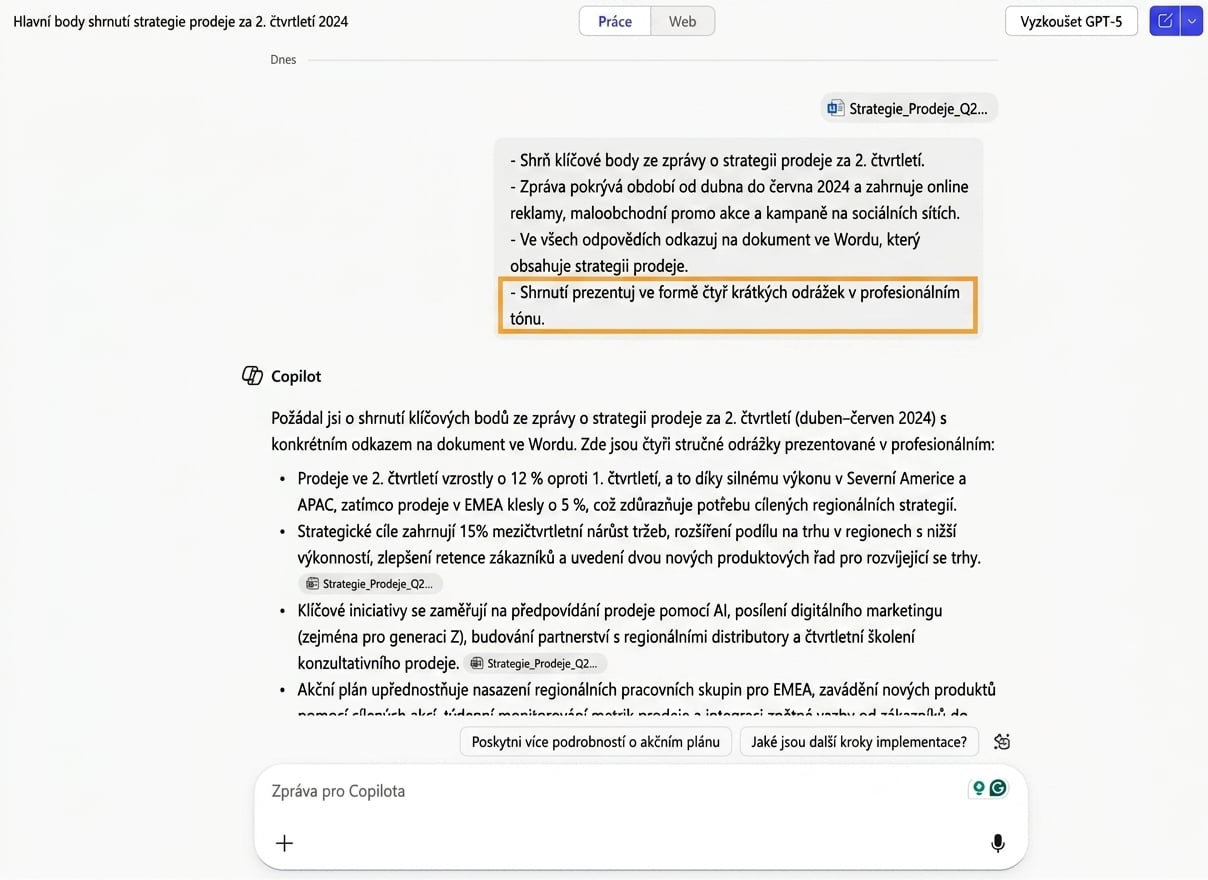This screenshot has height=880, width=1208.
Task: Expand the dropdown arrow next to new chat
Action: coord(1191,21)
